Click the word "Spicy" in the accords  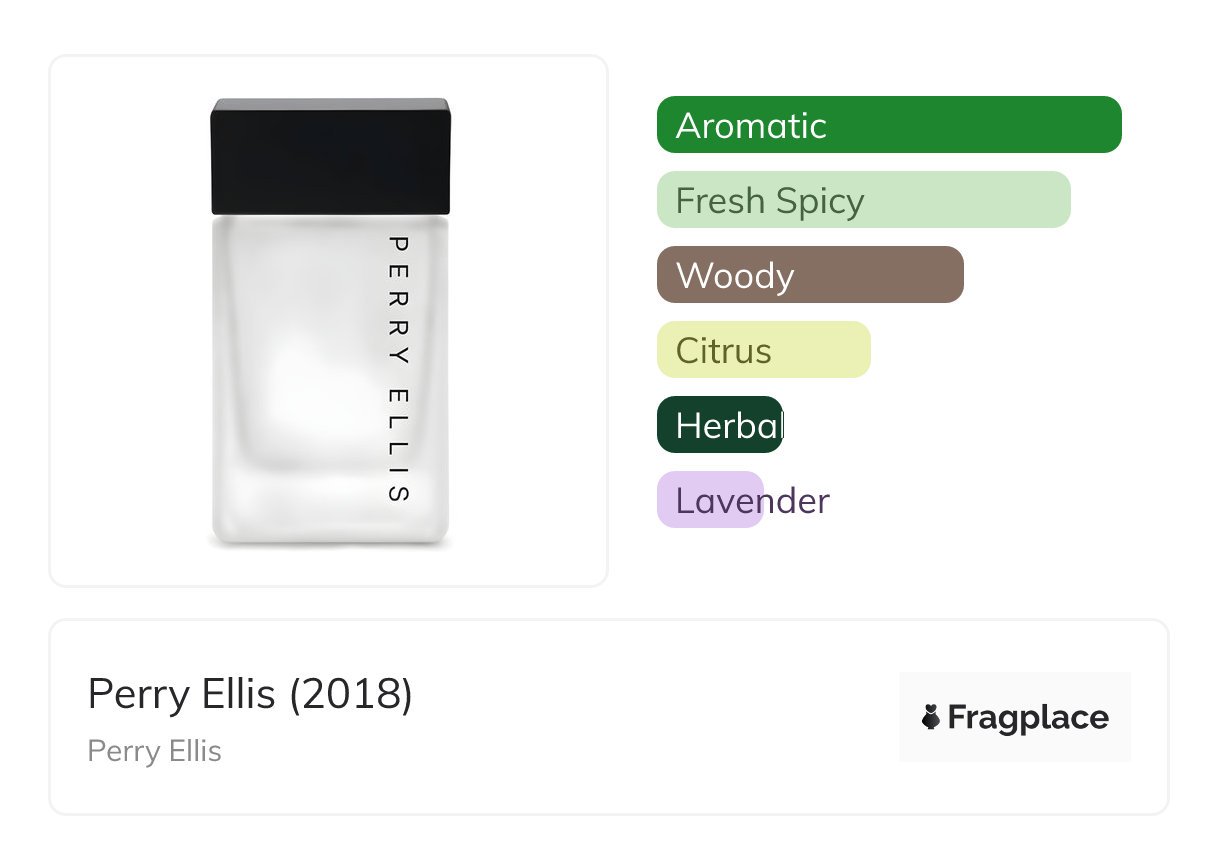819,200
